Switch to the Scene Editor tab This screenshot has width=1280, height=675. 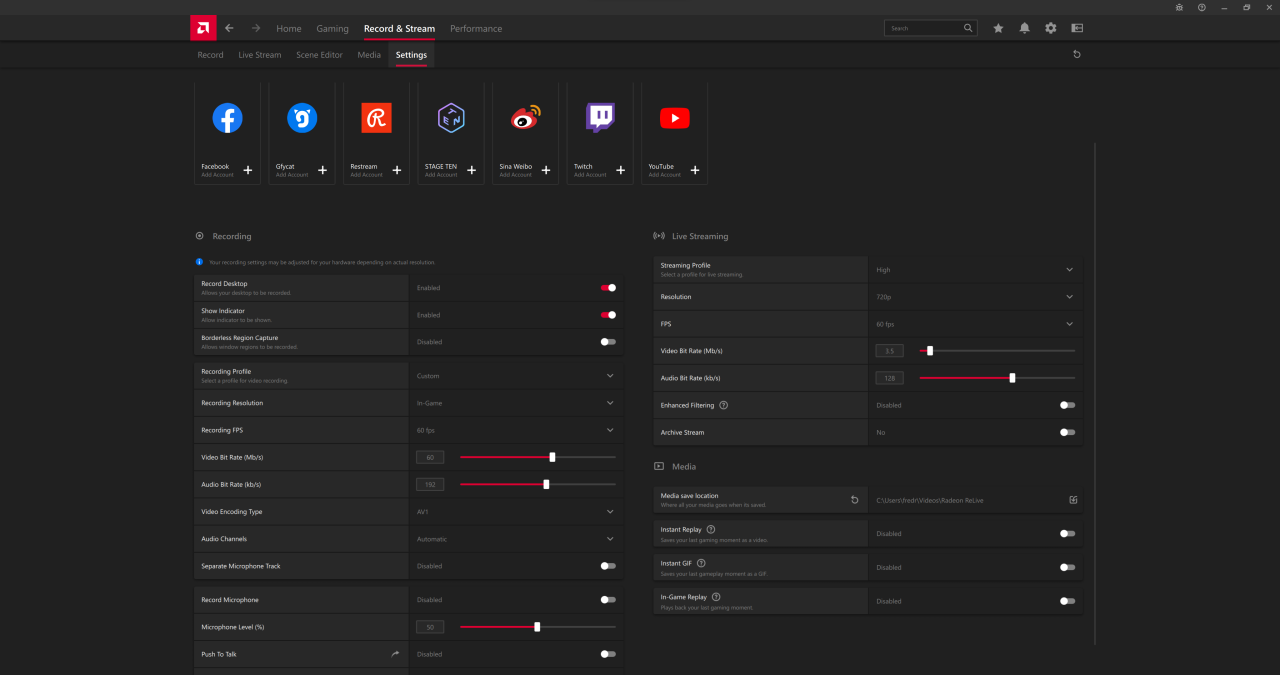tap(319, 55)
